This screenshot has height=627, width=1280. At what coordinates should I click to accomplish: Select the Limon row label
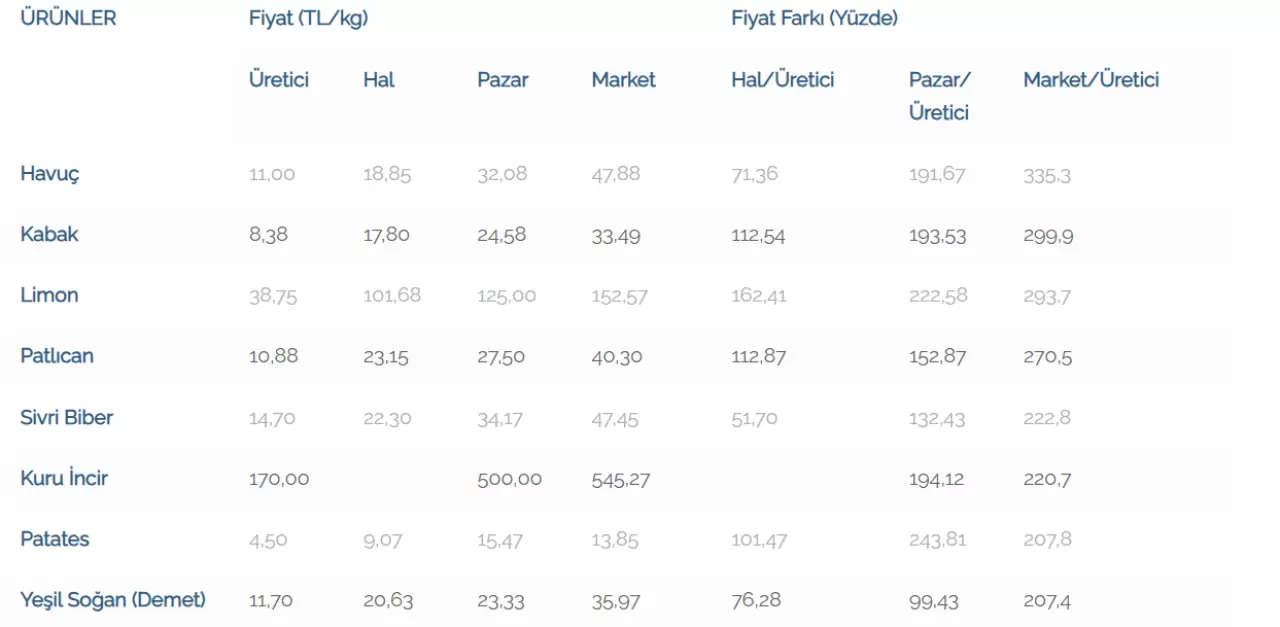(x=49, y=296)
